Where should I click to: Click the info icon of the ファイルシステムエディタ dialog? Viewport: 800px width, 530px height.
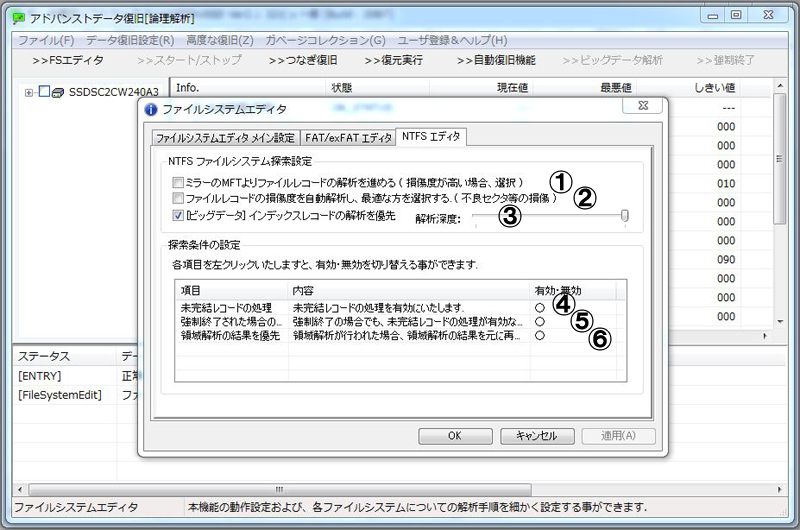click(x=151, y=109)
